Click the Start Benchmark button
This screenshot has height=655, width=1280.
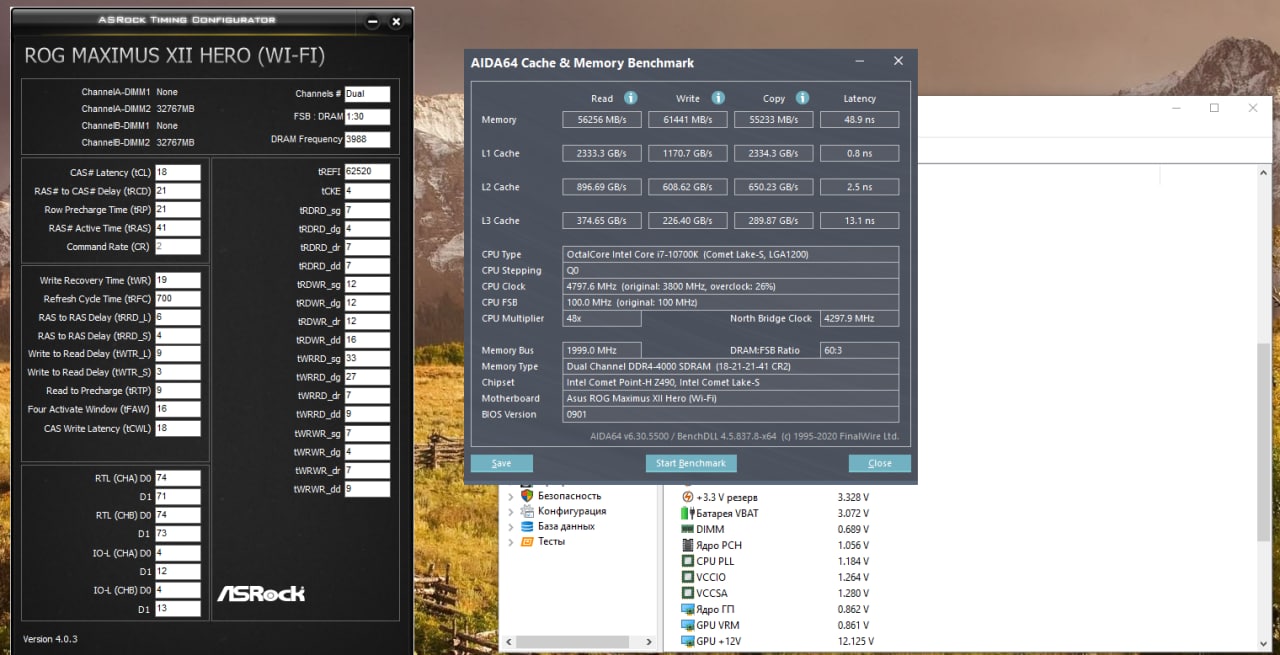(x=691, y=463)
